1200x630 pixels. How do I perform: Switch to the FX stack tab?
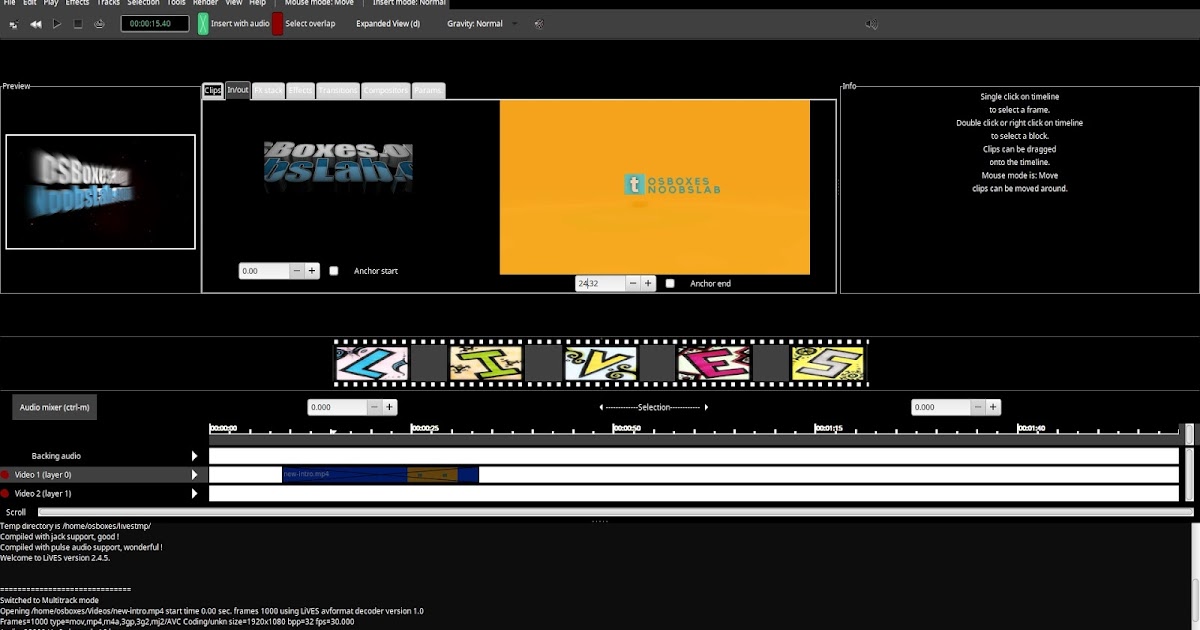pos(269,90)
